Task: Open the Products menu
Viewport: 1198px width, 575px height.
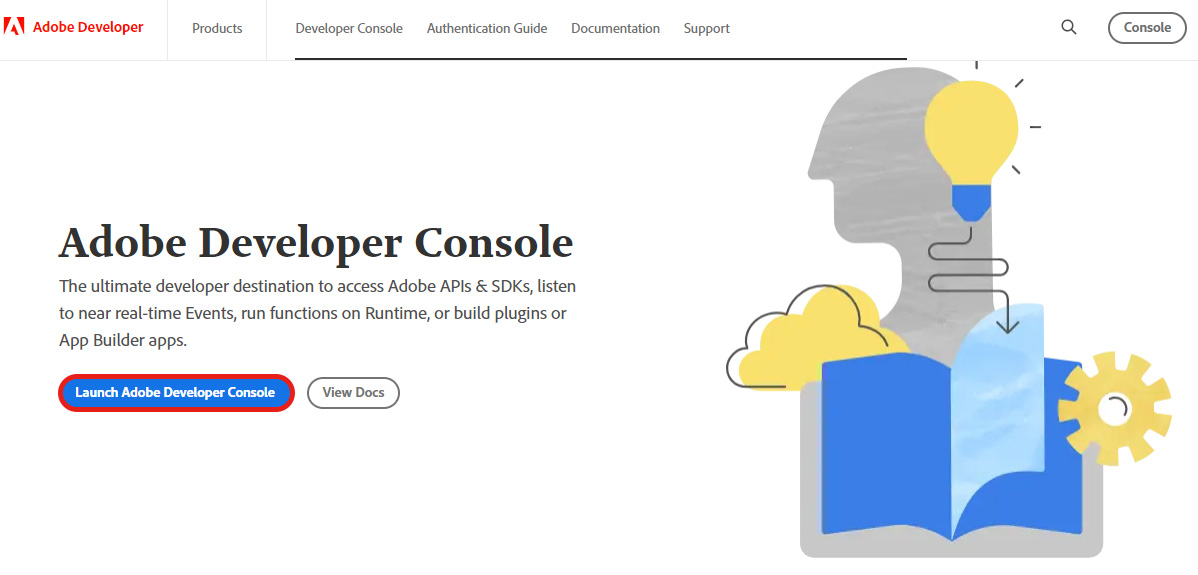Action: (217, 28)
